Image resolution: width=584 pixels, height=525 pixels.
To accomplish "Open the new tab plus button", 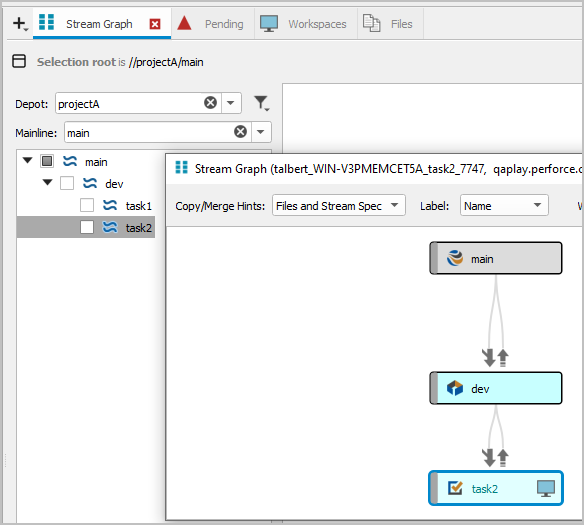I will 20,23.
